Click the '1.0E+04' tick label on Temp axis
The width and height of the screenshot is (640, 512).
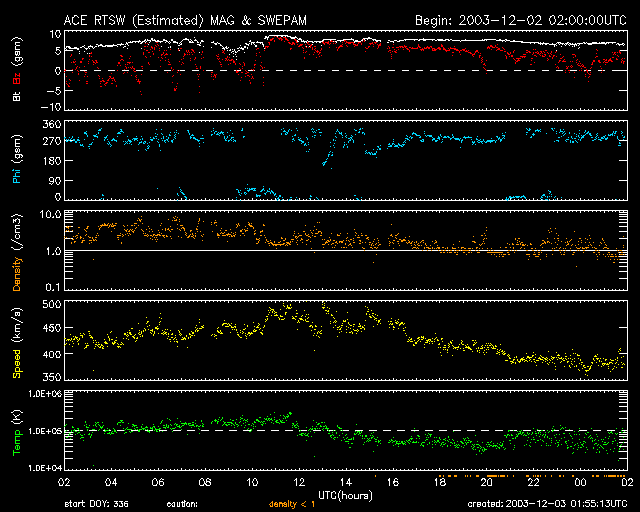(45, 468)
